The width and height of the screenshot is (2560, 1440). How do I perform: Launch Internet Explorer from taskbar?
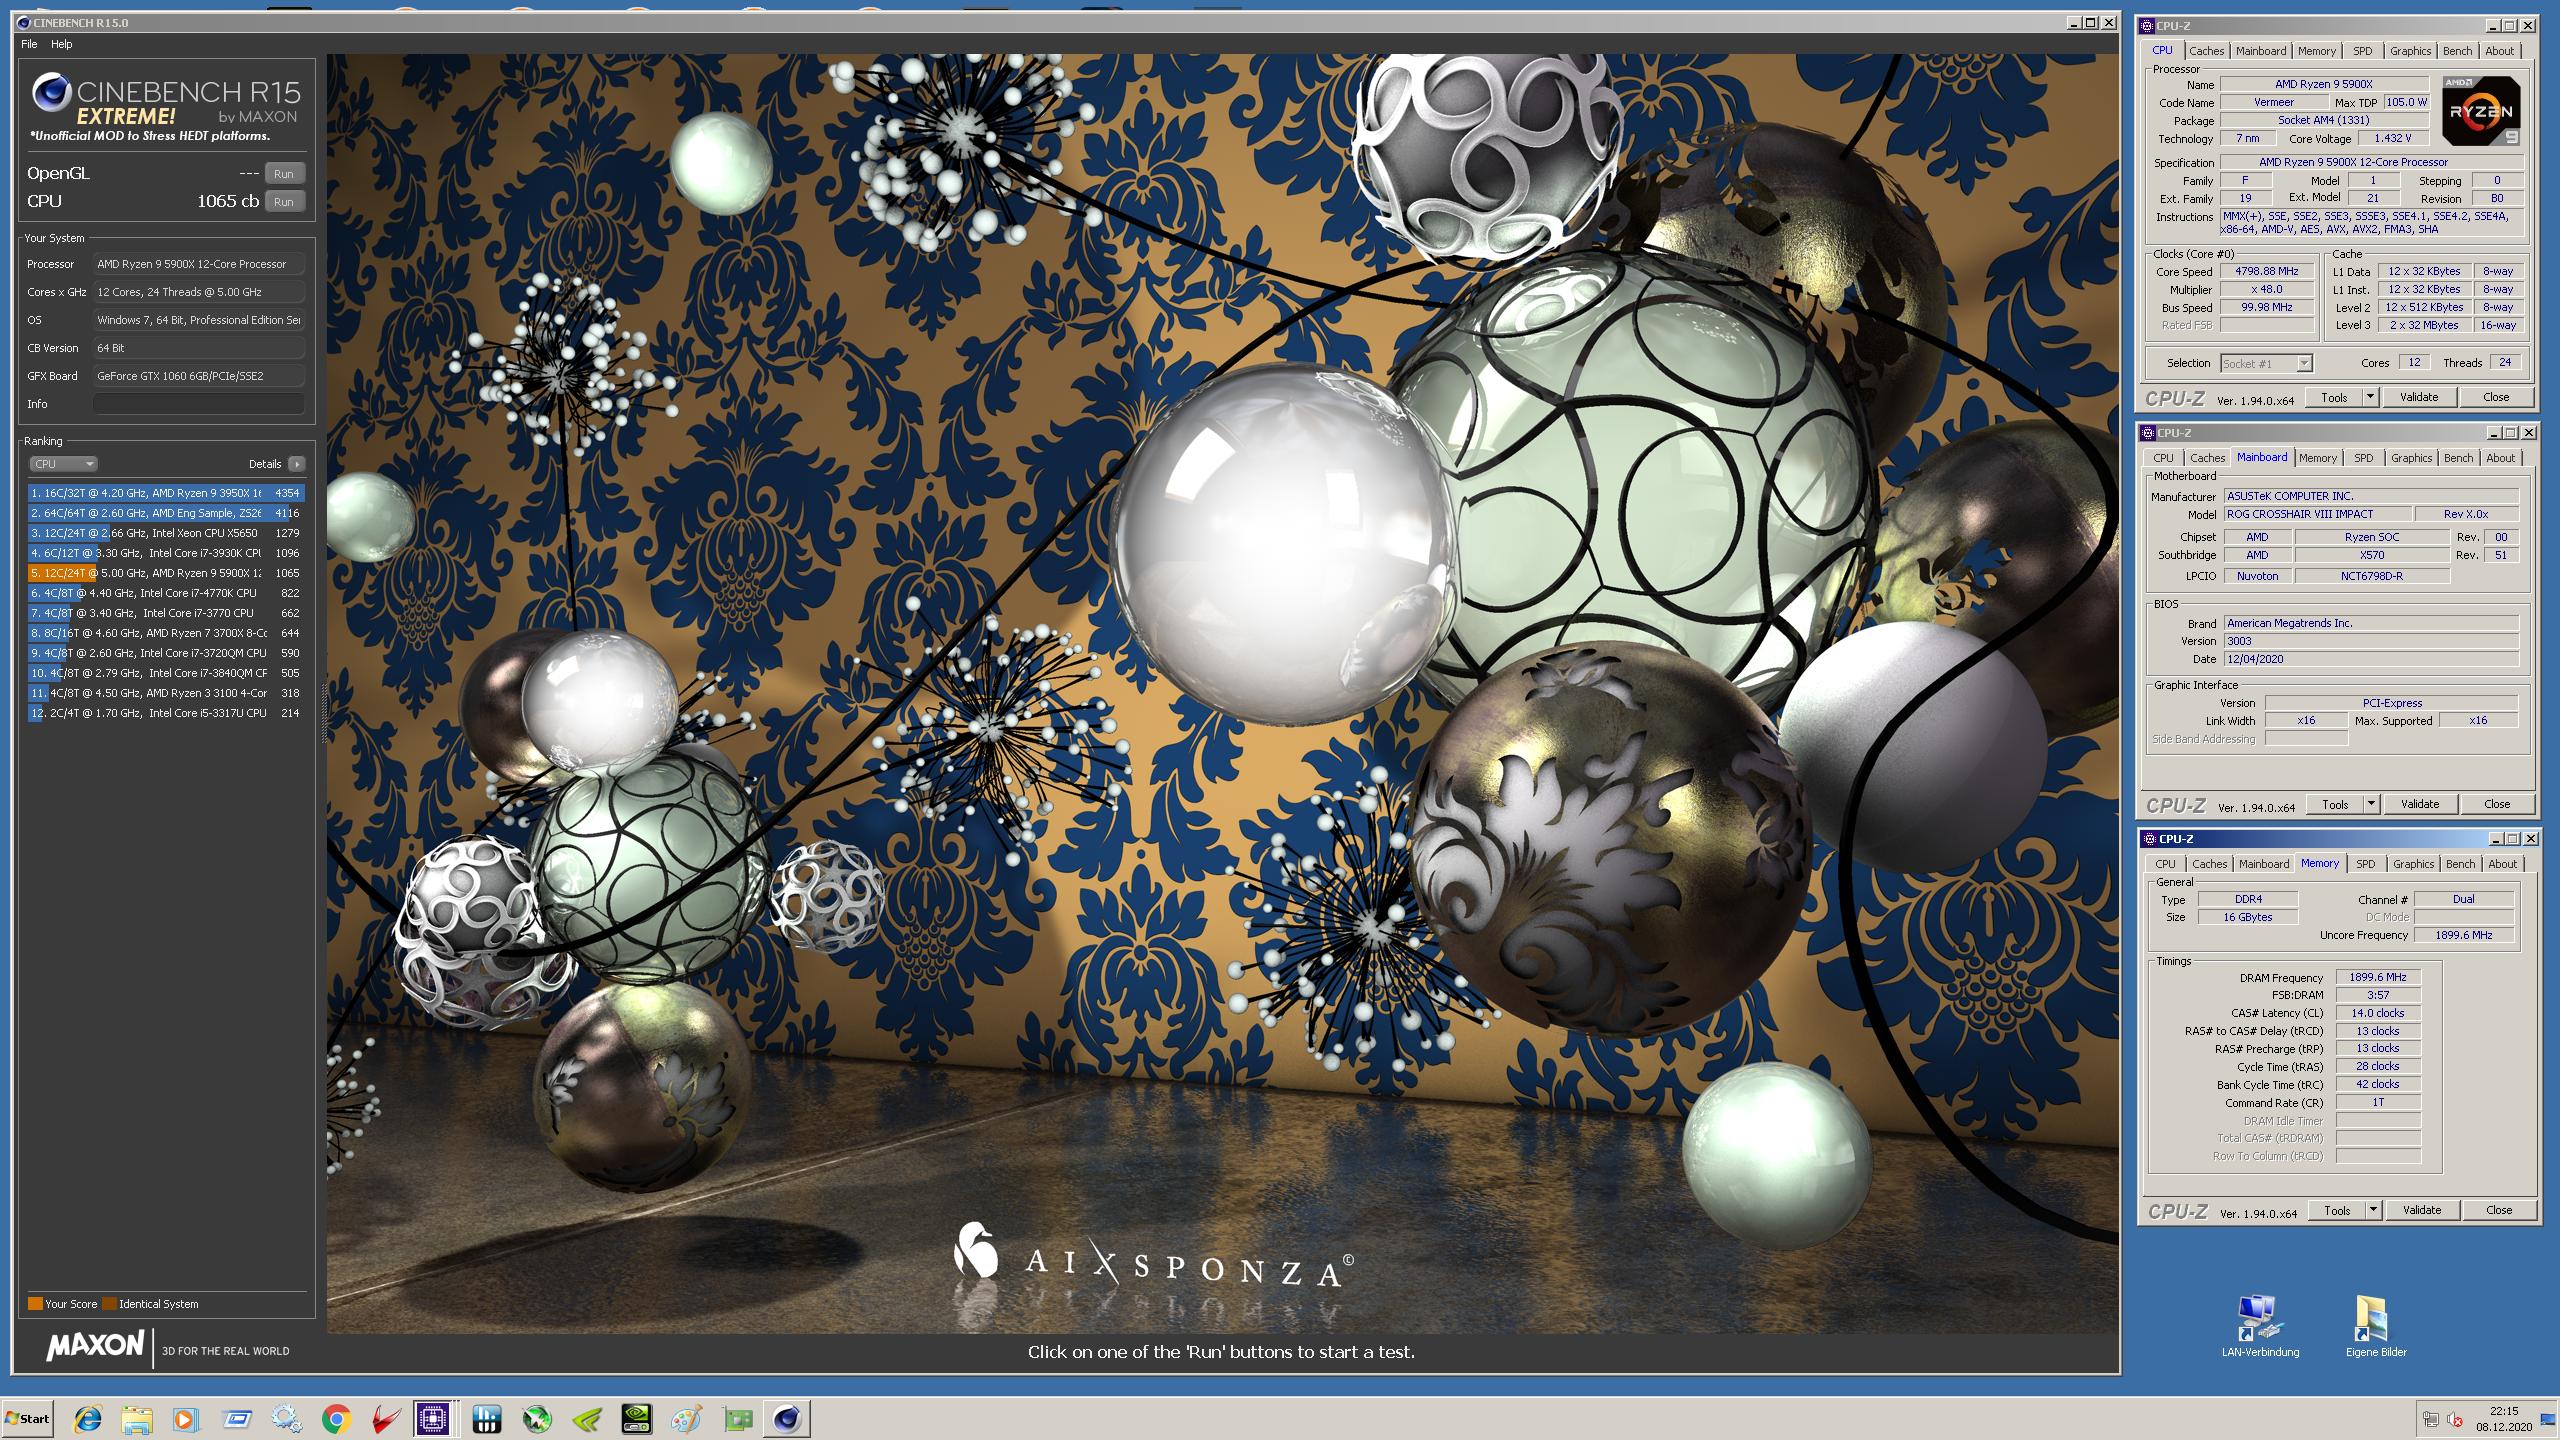(x=88, y=1418)
